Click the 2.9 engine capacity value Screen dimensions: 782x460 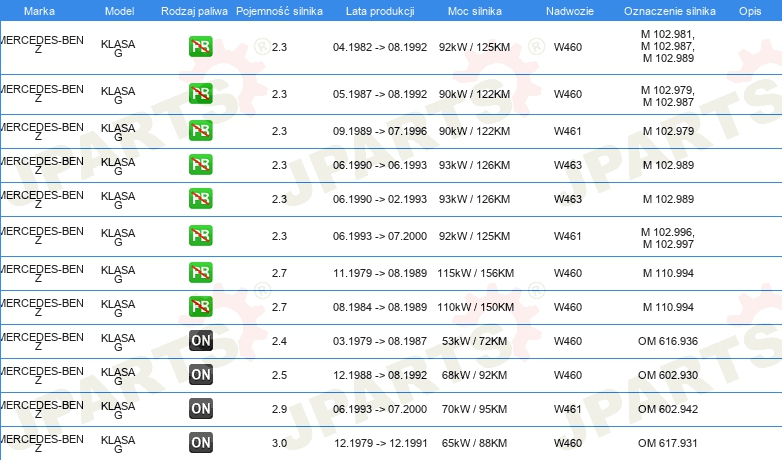click(x=279, y=409)
